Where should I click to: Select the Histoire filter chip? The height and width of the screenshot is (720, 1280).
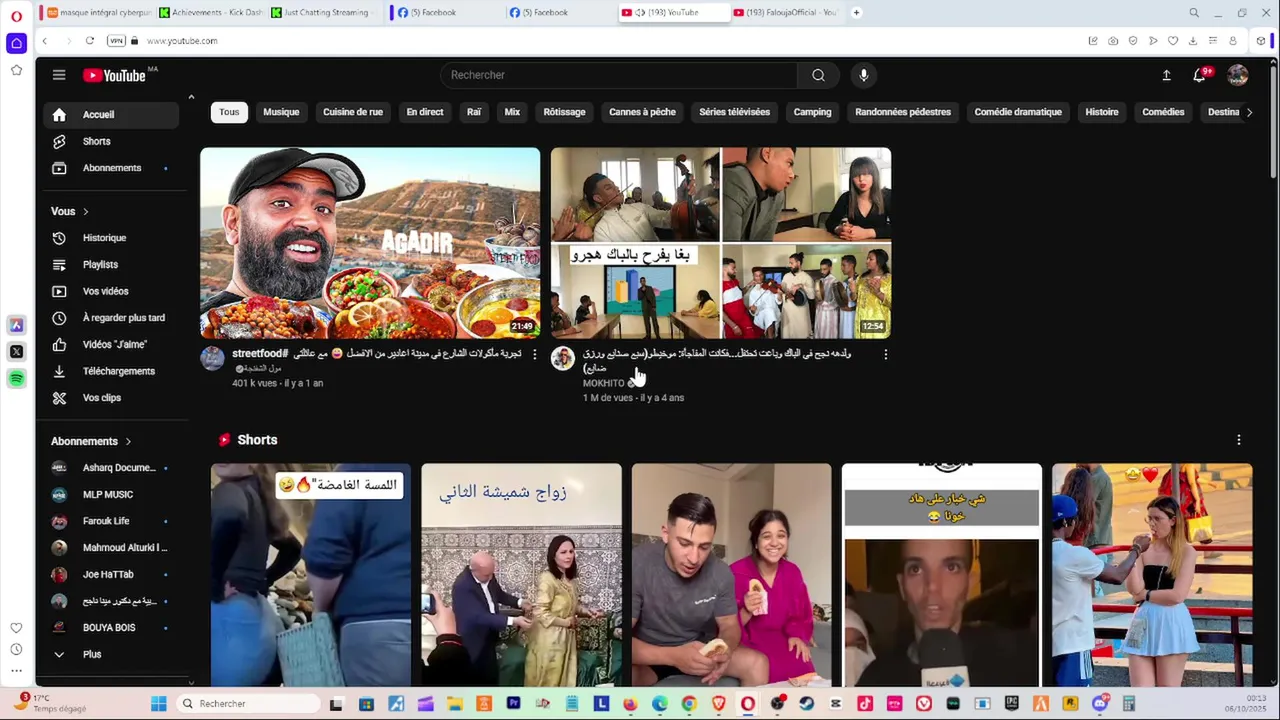point(1102,112)
